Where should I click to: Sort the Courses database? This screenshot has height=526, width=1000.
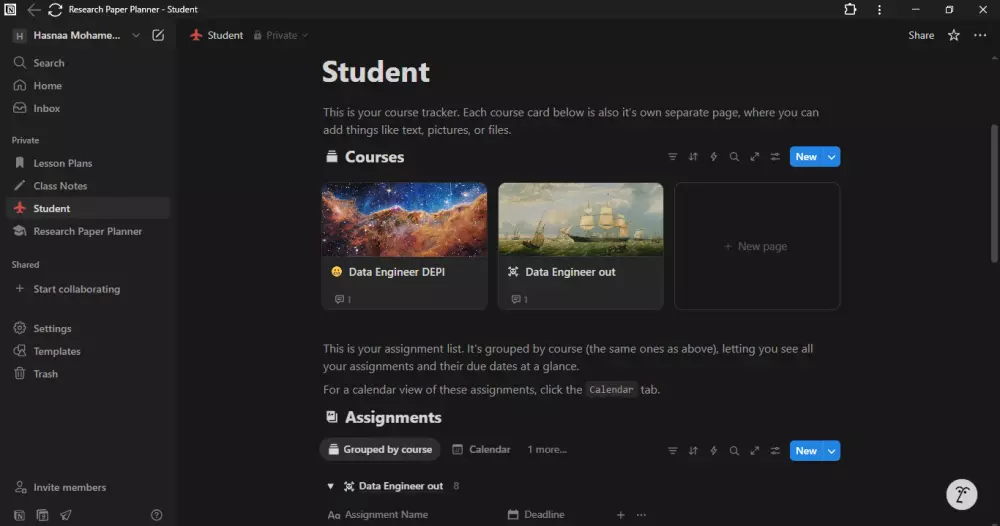click(x=693, y=157)
